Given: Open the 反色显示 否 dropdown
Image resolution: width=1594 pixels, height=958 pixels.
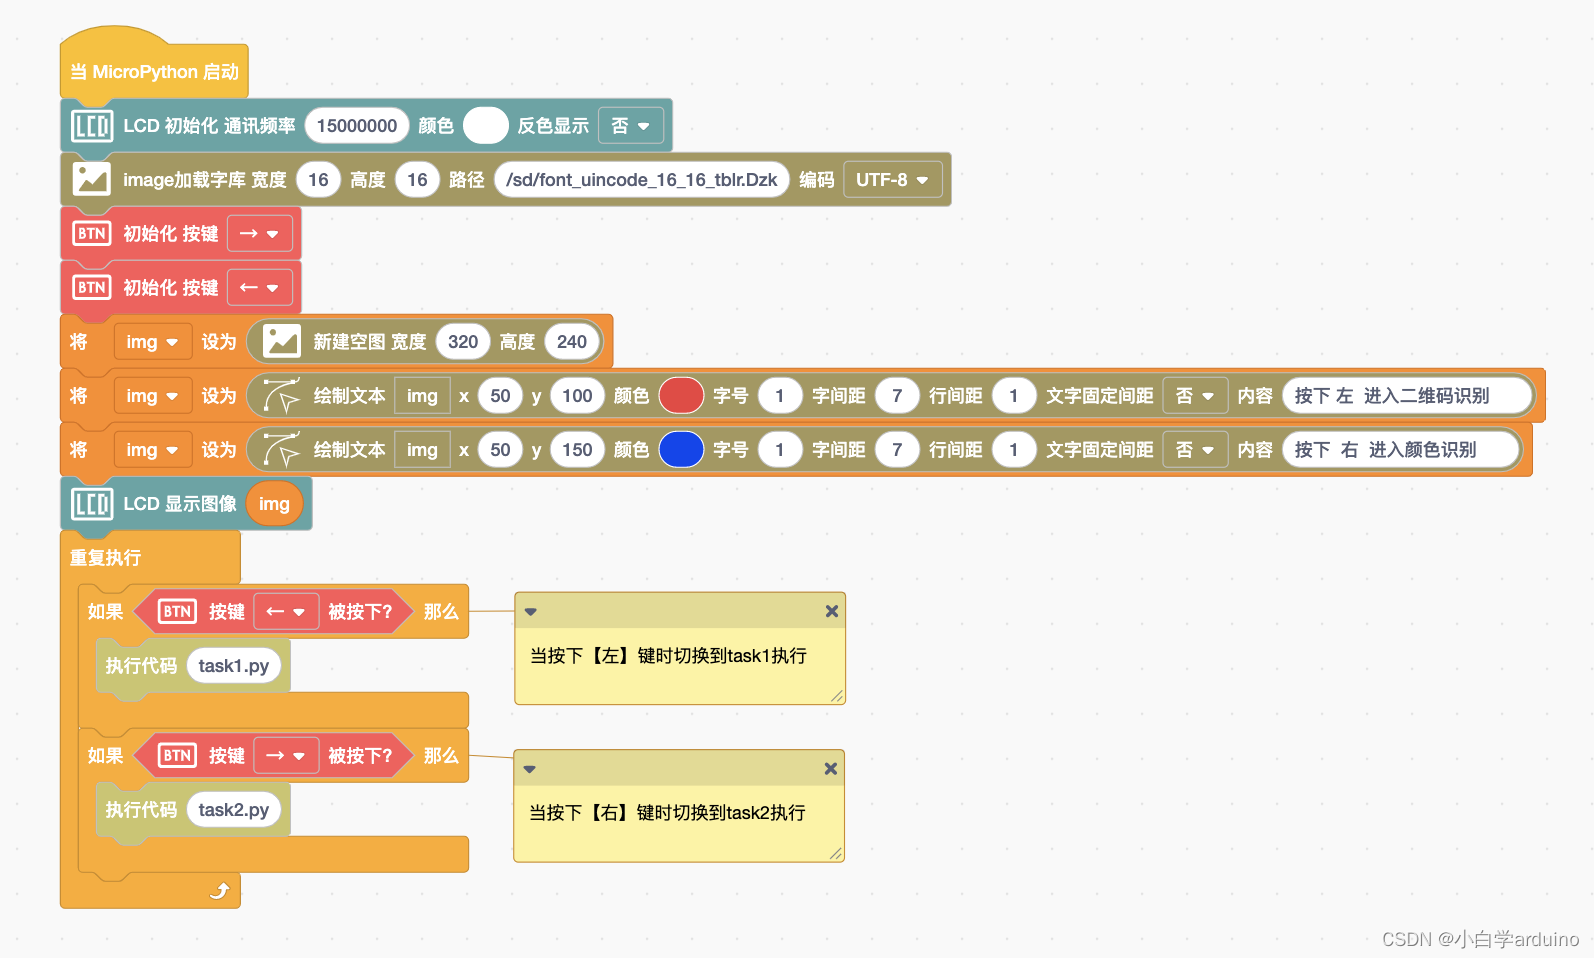Looking at the screenshot, I should (x=631, y=126).
